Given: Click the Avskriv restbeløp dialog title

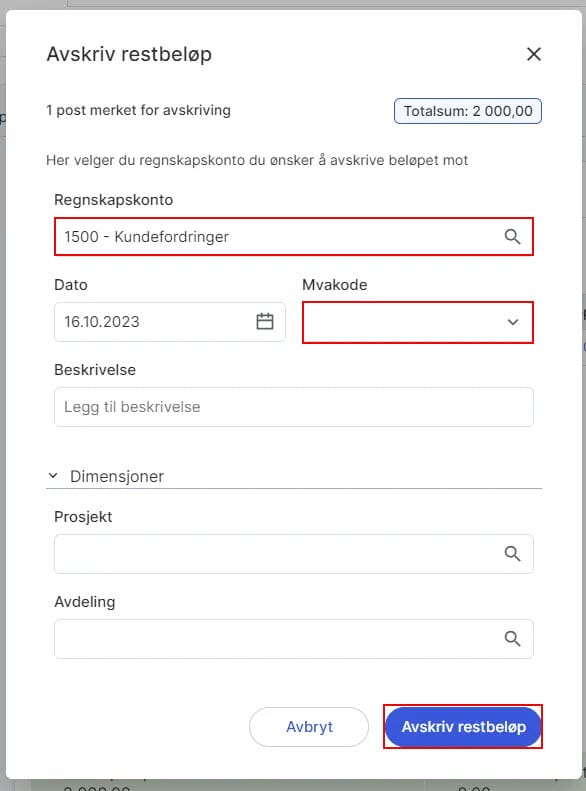Looking at the screenshot, I should pyautogui.click(x=129, y=54).
